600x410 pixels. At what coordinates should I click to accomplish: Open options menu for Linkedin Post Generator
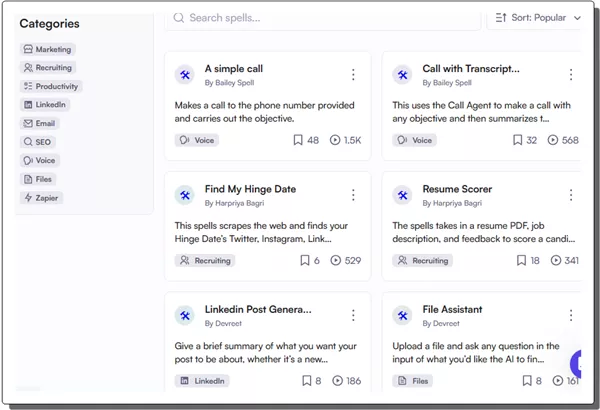353,315
